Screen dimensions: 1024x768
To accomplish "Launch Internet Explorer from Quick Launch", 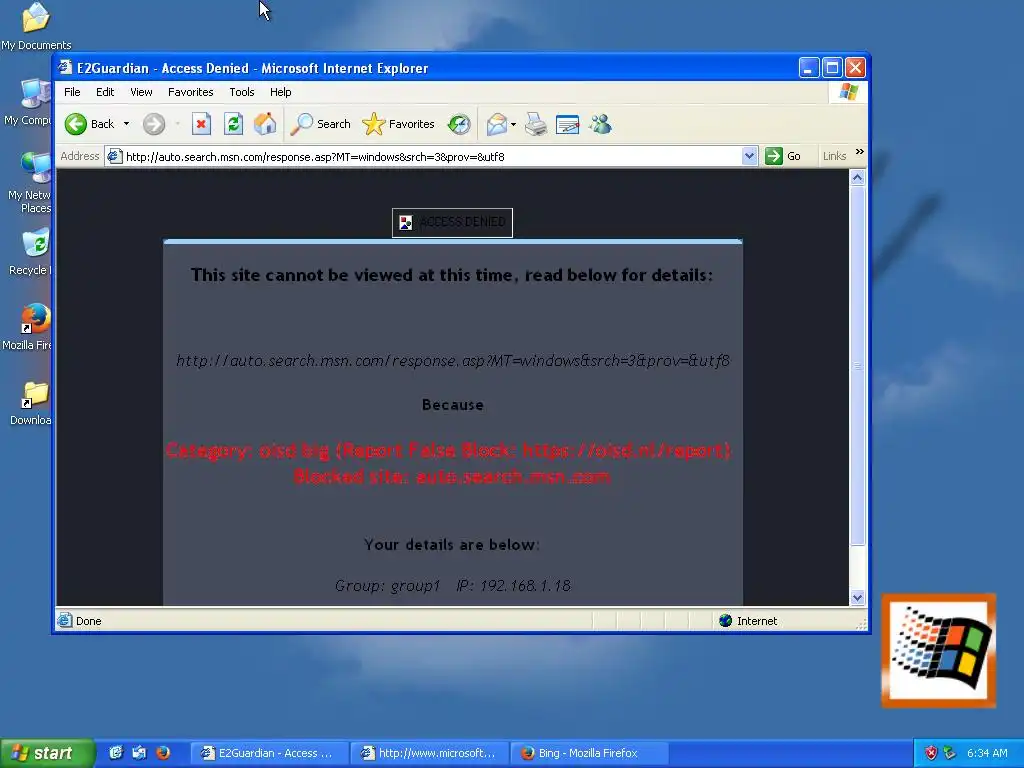I will point(116,753).
